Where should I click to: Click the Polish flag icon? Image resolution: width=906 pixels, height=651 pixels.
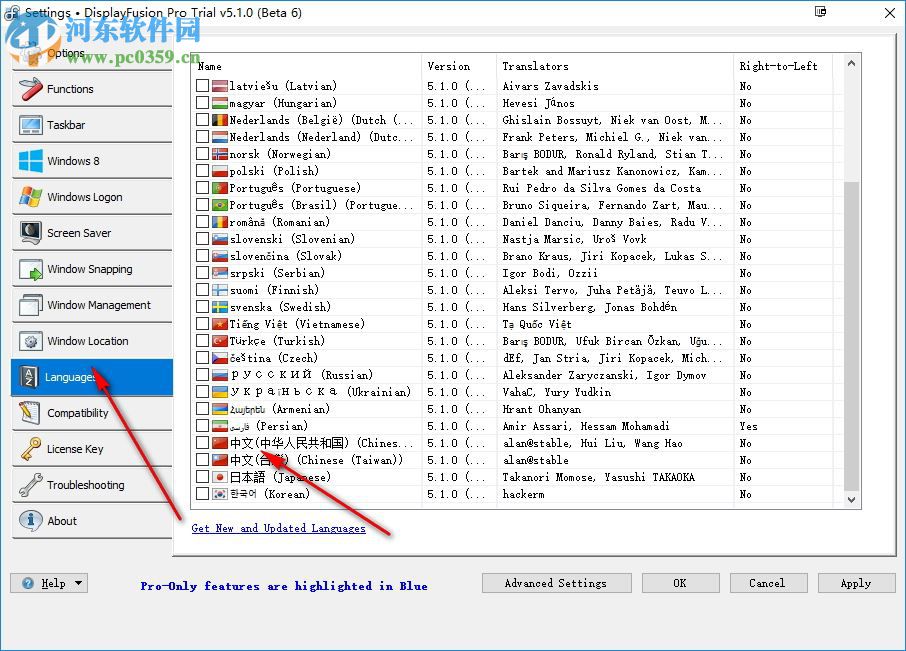220,171
